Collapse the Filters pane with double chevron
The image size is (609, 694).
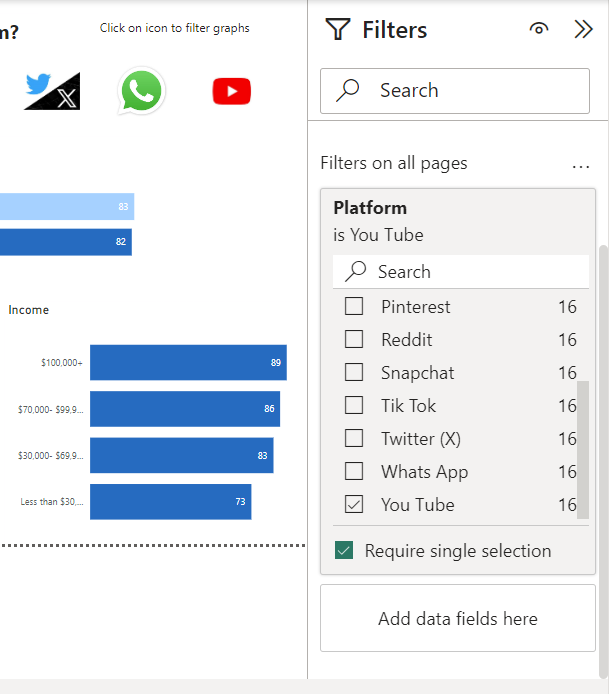[x=584, y=30]
